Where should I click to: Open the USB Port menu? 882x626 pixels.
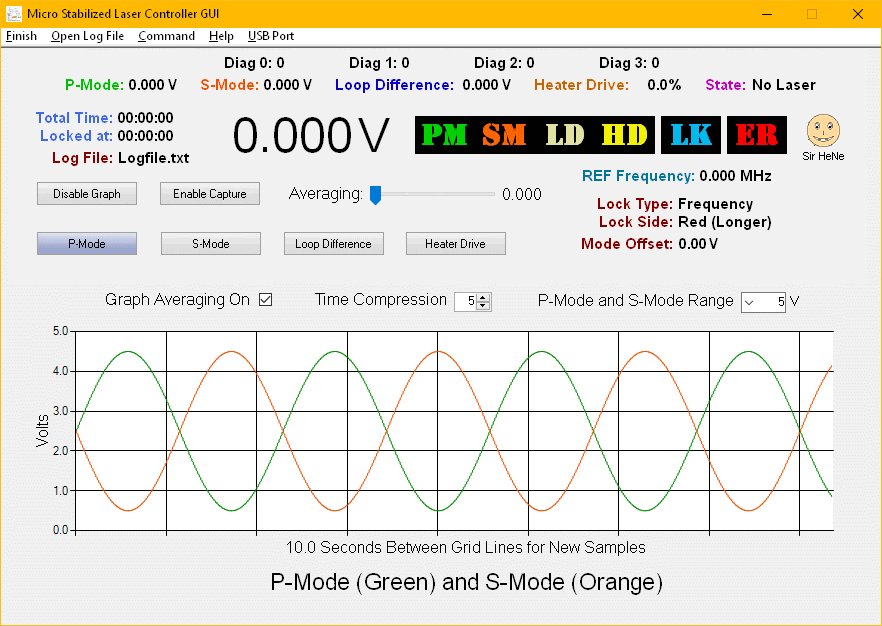[x=271, y=36]
